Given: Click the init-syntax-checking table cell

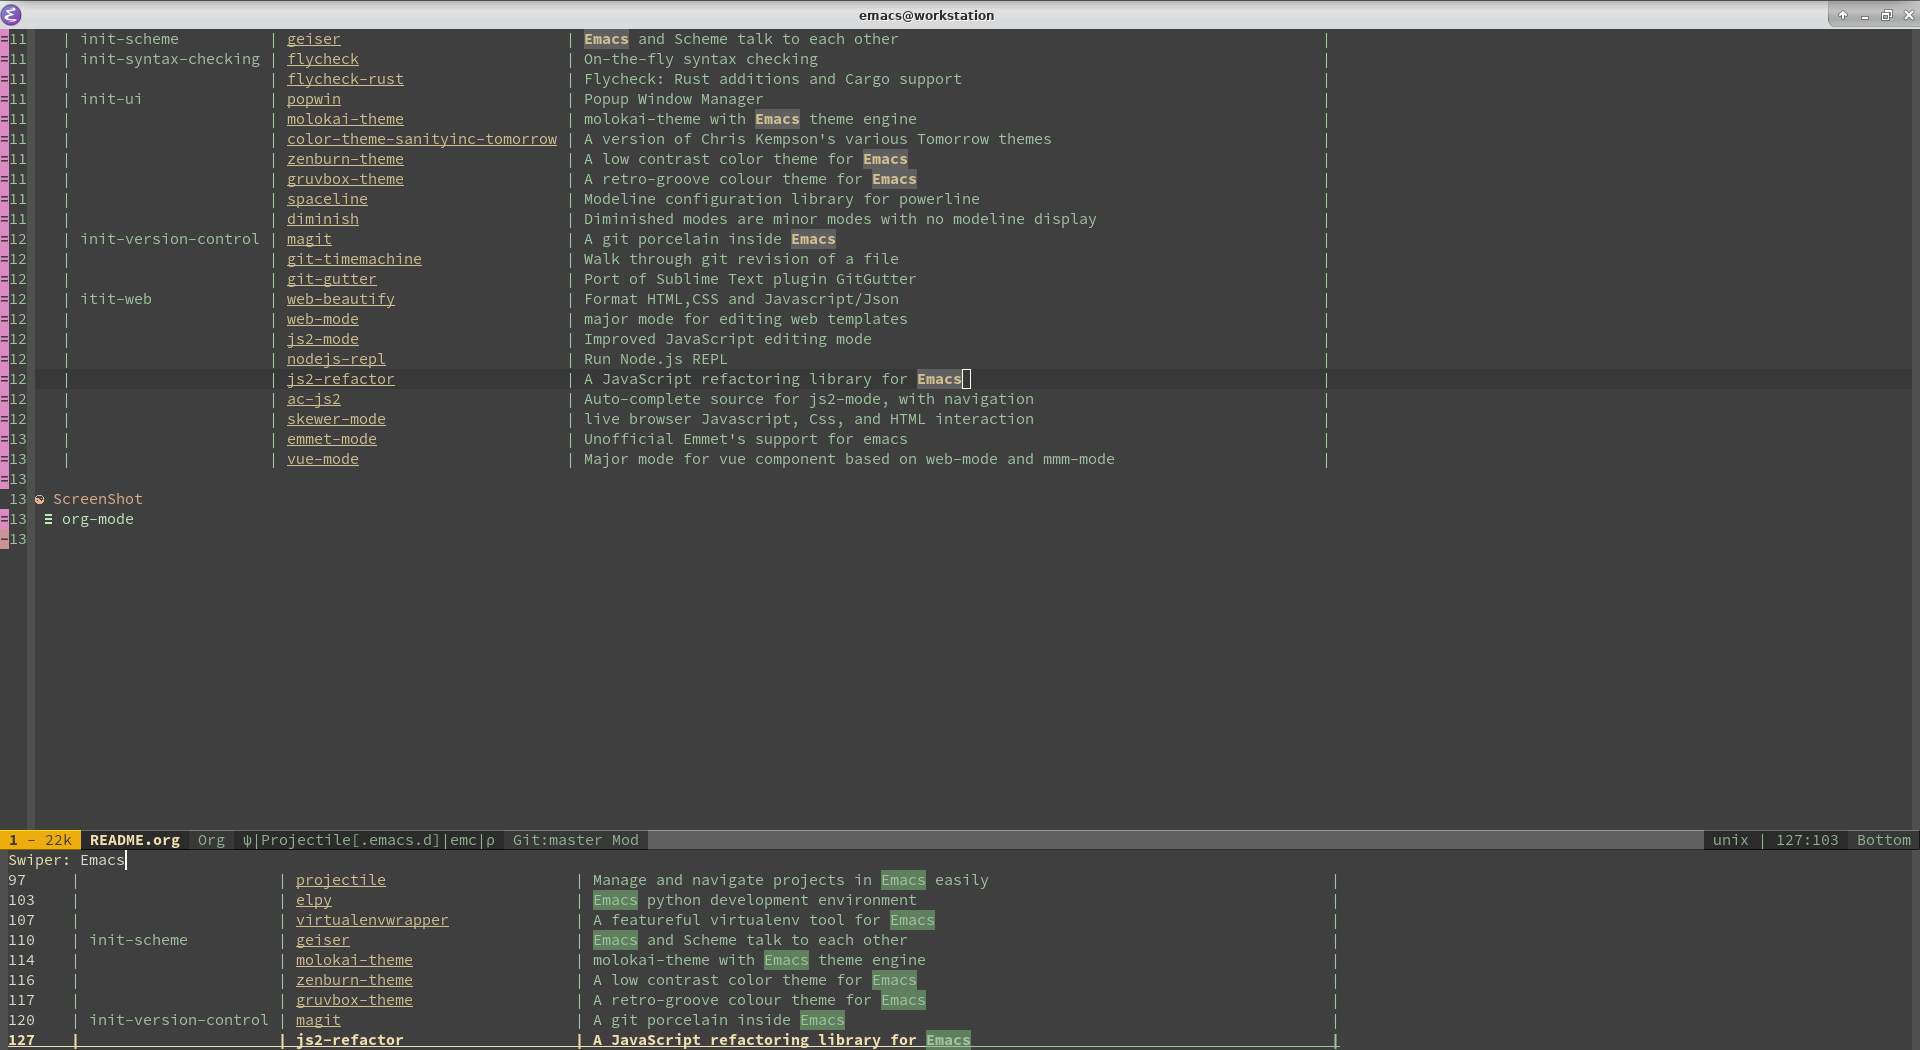Looking at the screenshot, I should pyautogui.click(x=170, y=59).
